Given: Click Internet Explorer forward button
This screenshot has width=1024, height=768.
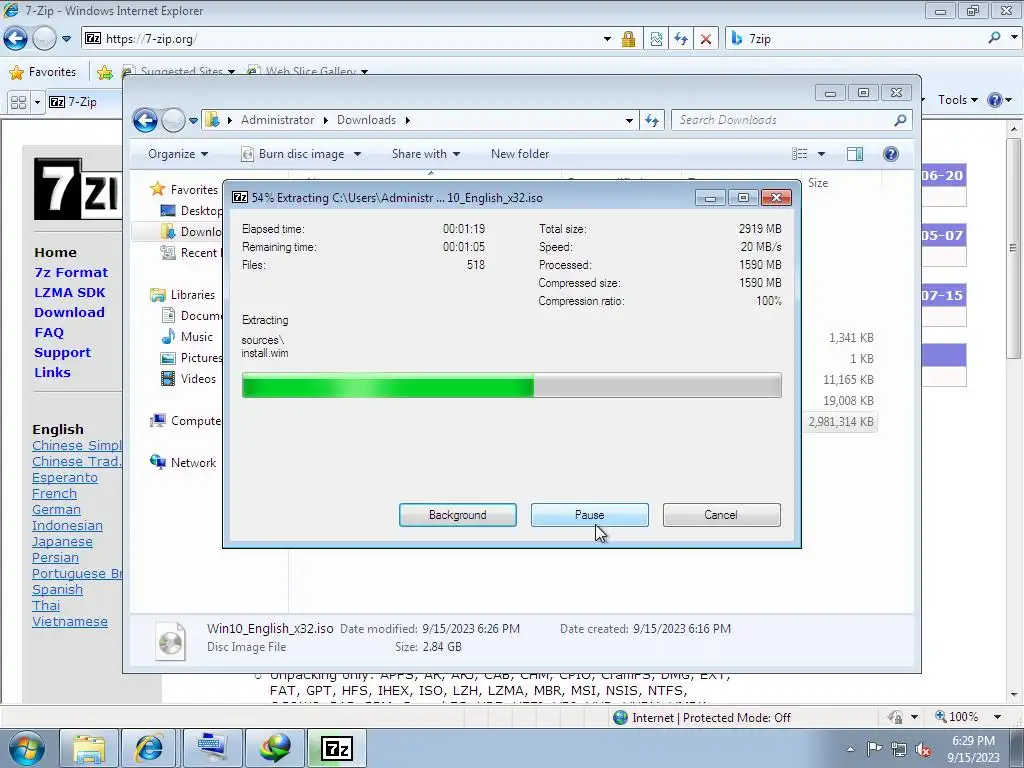Looking at the screenshot, I should [x=44, y=39].
